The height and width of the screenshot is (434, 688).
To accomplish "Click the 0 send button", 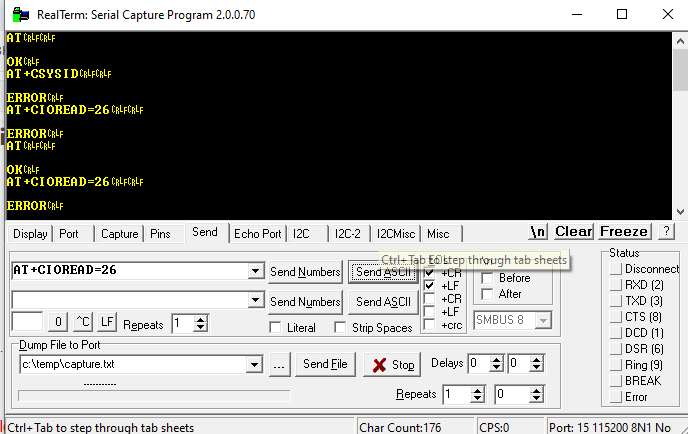I will point(58,322).
